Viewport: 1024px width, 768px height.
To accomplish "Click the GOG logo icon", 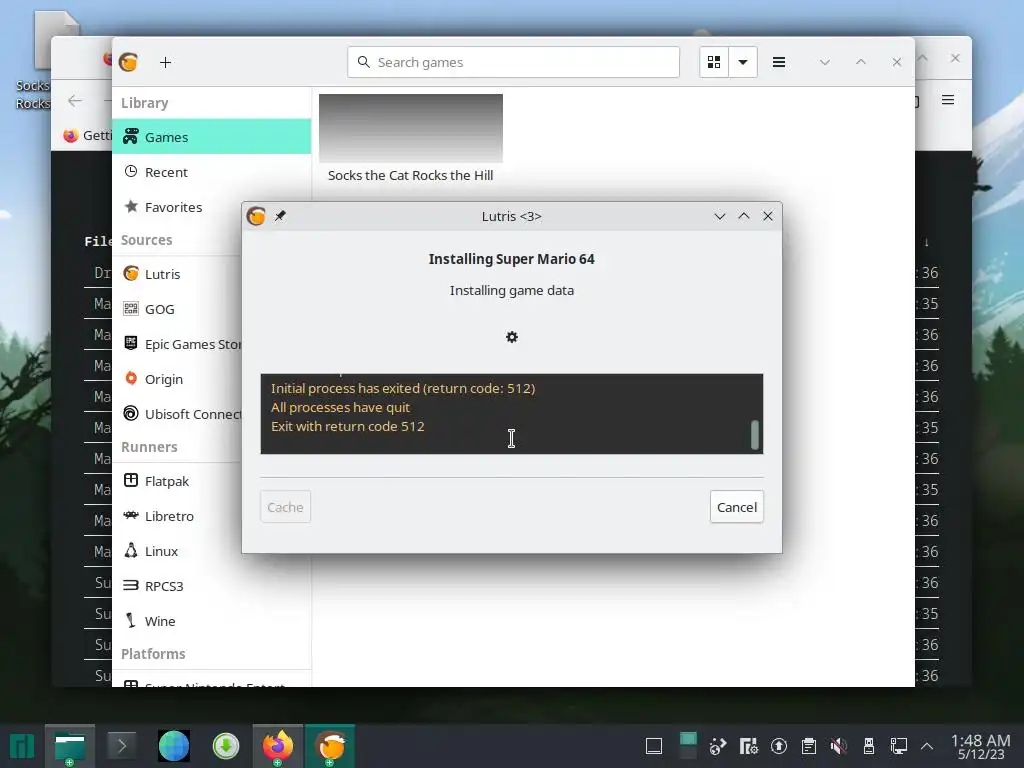I will coord(131,308).
